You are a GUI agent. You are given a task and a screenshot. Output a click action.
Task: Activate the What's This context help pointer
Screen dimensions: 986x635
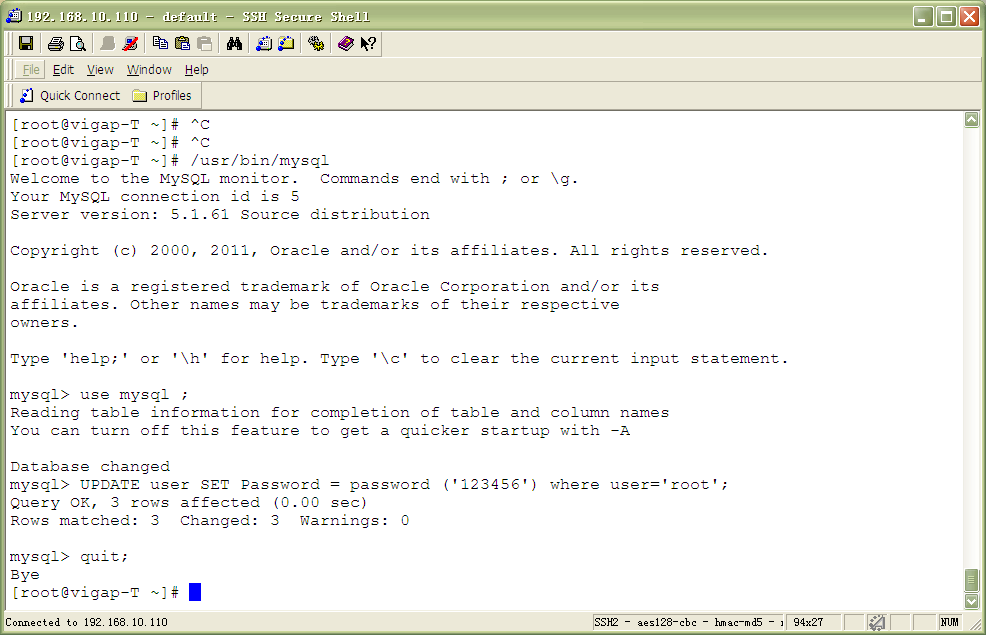pos(368,43)
